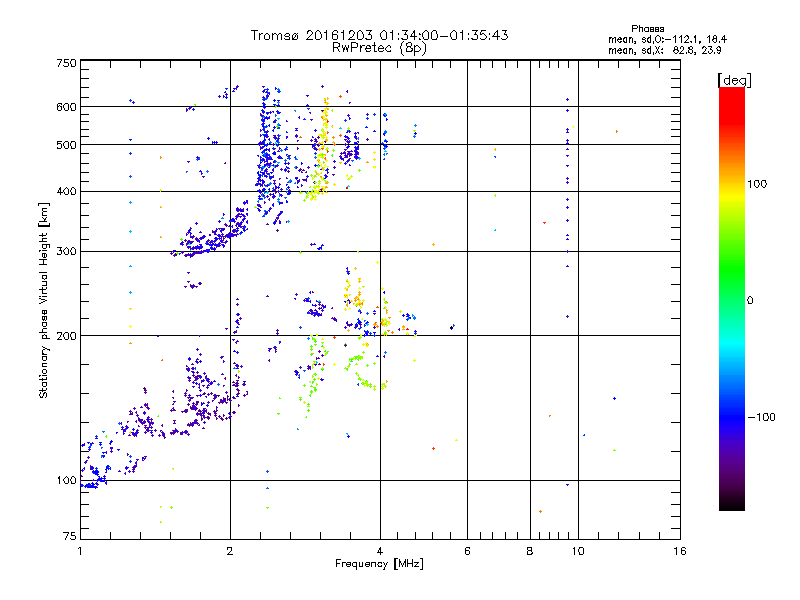
Task: Select the 'mean, sd,X: 82.8, 23.9' line
Action: [664, 50]
